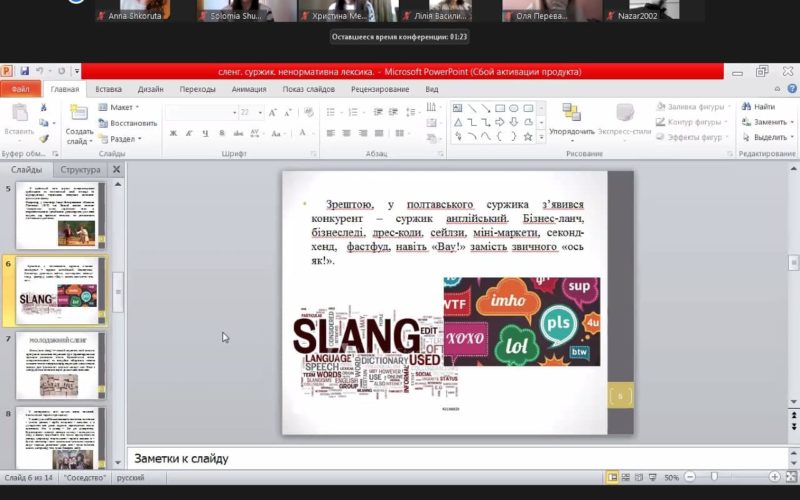
Task: Select the rectangle shape in shapes gallery
Action: click(500, 108)
